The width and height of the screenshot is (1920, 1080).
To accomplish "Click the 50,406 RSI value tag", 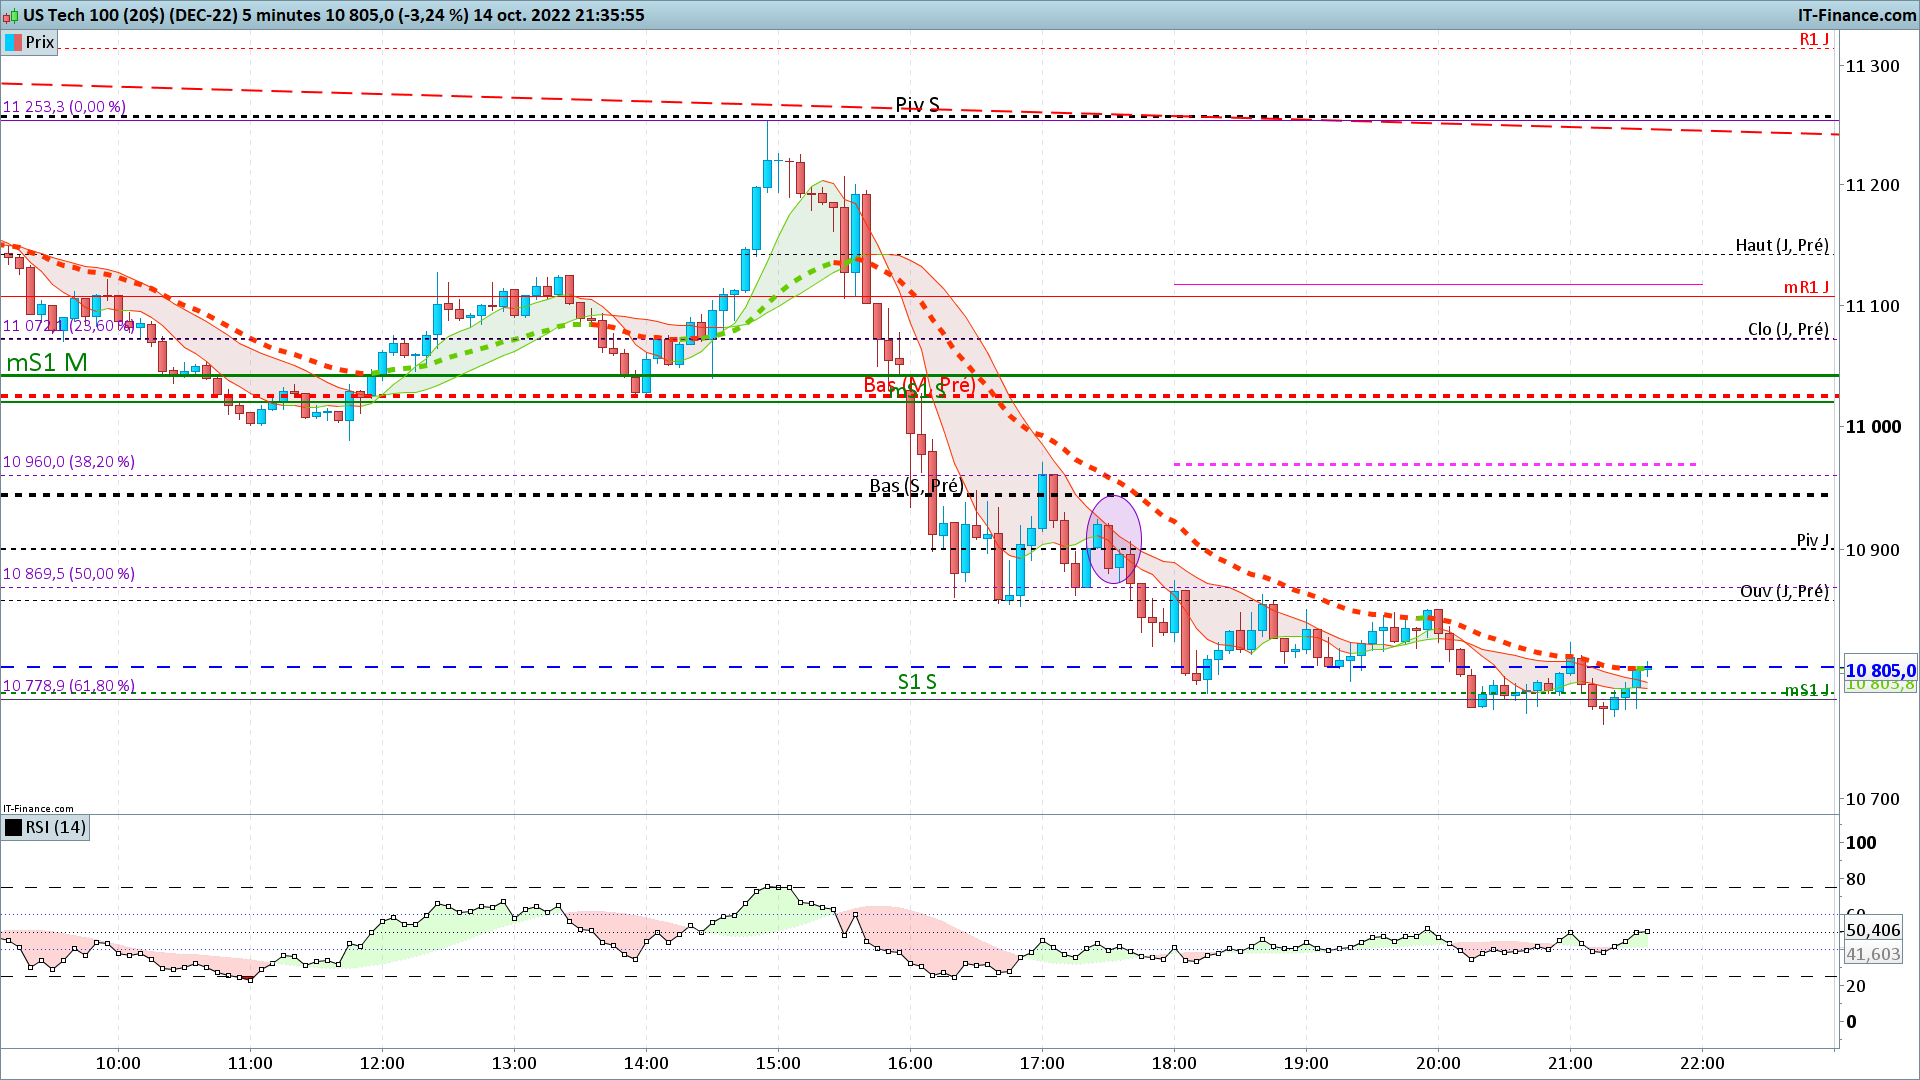I will [1872, 930].
